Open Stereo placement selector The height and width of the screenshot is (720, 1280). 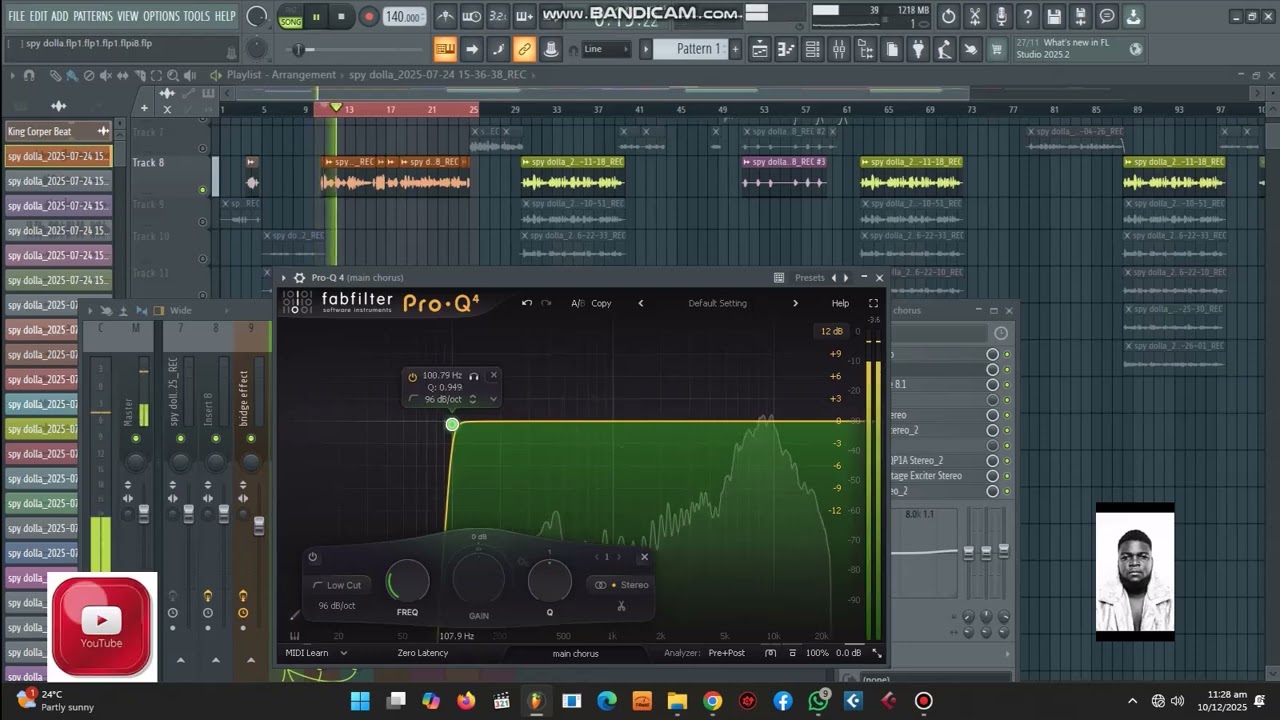[x=621, y=585]
